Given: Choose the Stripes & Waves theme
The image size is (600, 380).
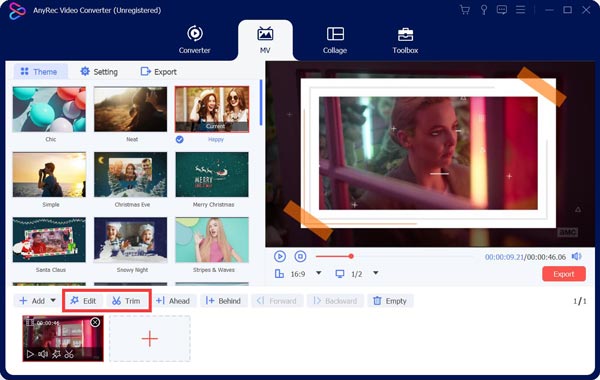Looking at the screenshot, I should 212,240.
